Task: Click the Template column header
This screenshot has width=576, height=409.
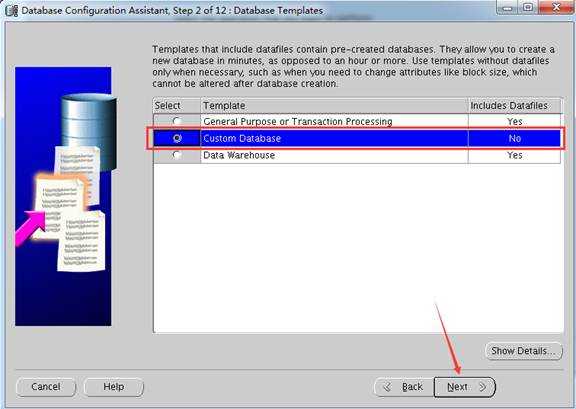Action: click(x=334, y=105)
